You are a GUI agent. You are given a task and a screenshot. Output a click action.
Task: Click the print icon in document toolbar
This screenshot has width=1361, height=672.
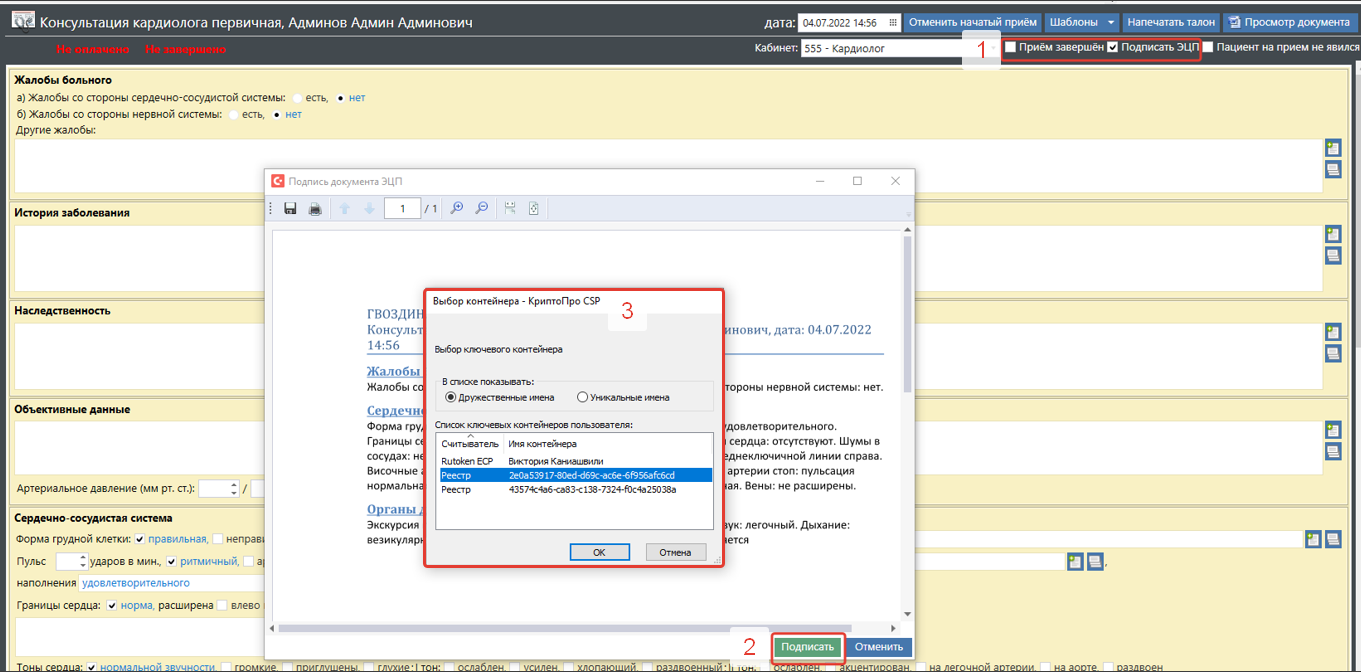pos(315,209)
